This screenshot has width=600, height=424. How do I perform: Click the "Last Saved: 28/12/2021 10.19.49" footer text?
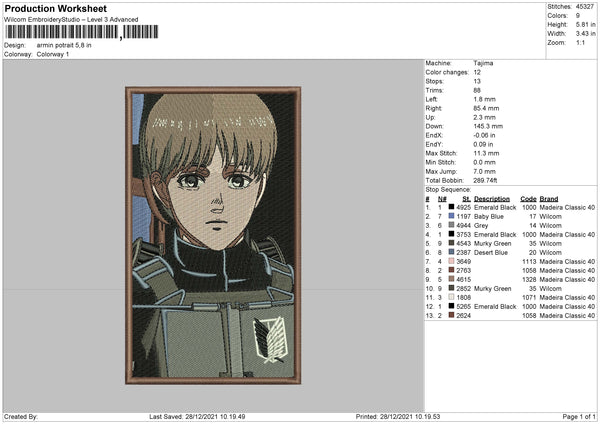197,416
